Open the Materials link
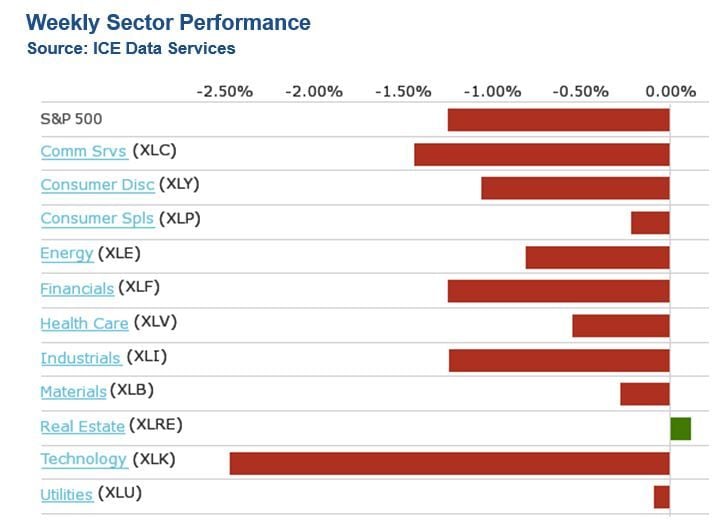The image size is (725, 524). coord(73,391)
